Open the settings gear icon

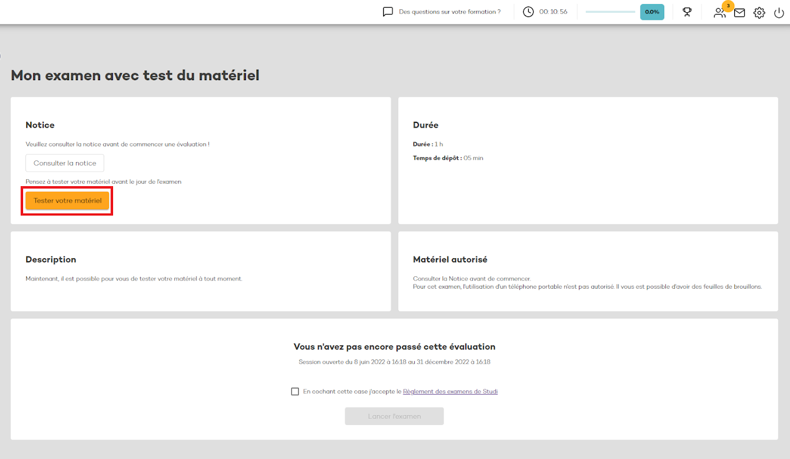click(x=759, y=13)
